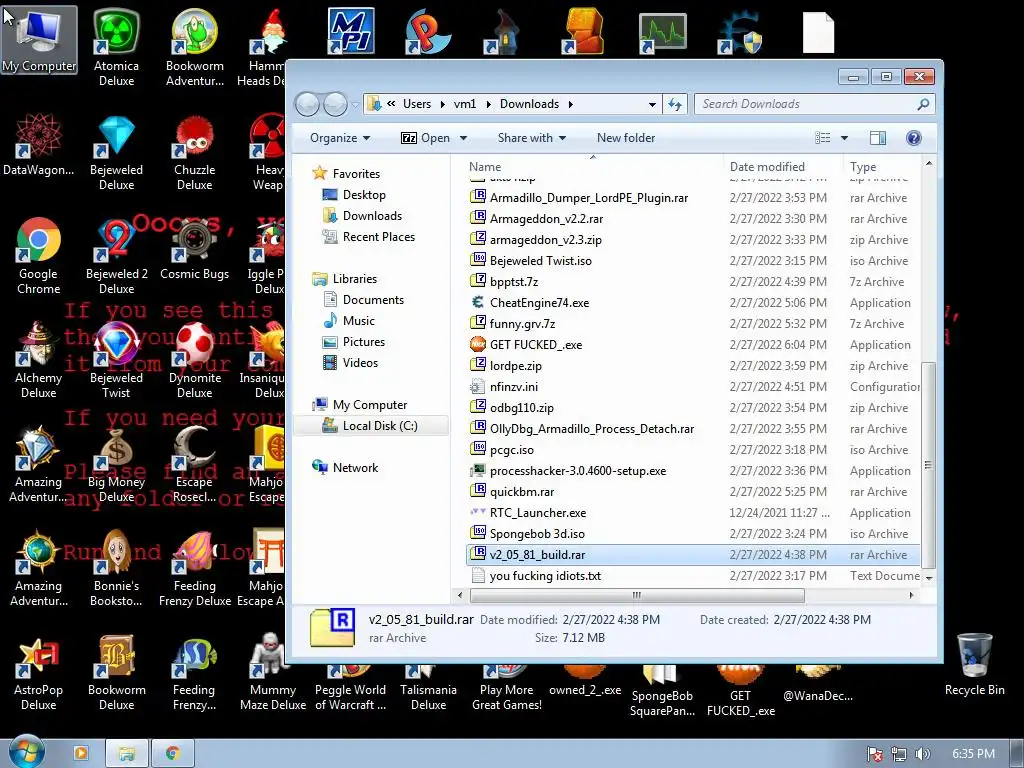Click the horizontal scrollbar in file list

point(637,595)
